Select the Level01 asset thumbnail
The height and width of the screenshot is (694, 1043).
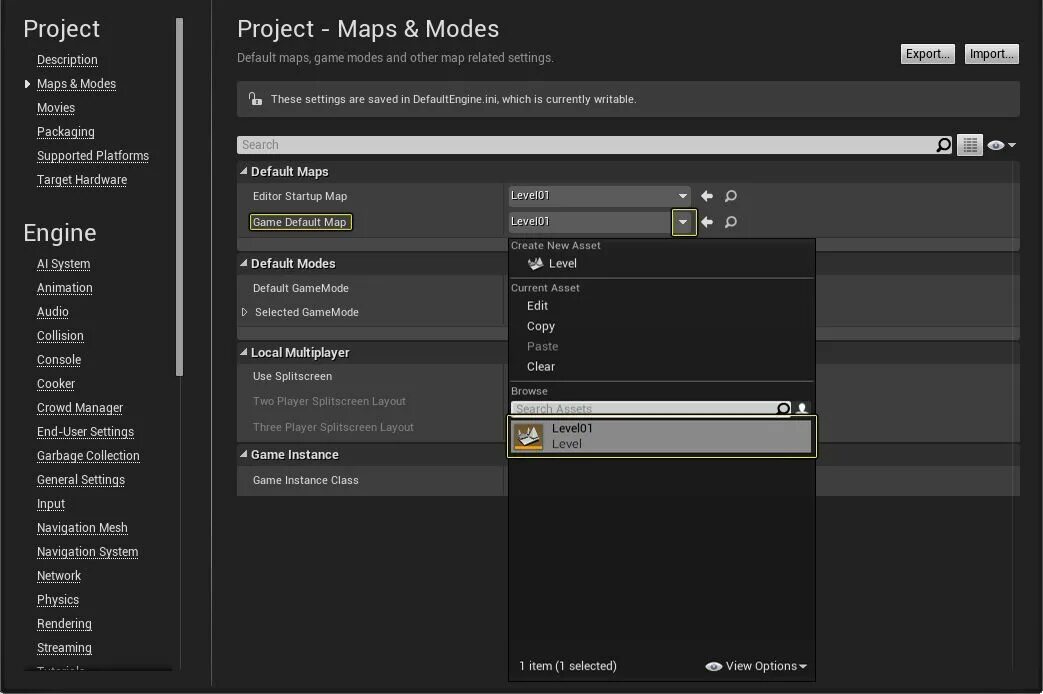[x=529, y=436]
